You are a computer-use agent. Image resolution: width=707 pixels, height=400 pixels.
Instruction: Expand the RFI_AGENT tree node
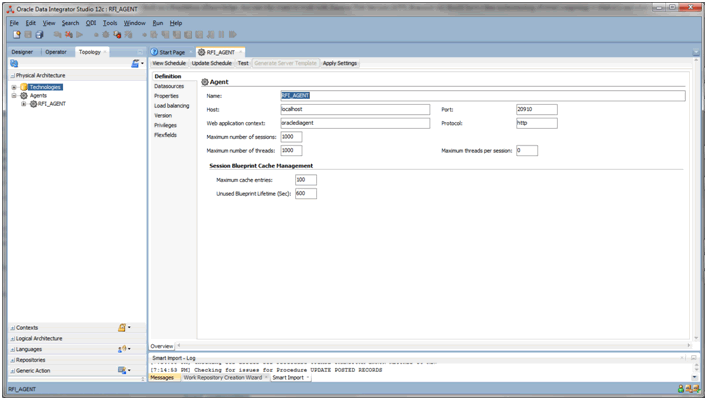click(x=23, y=104)
